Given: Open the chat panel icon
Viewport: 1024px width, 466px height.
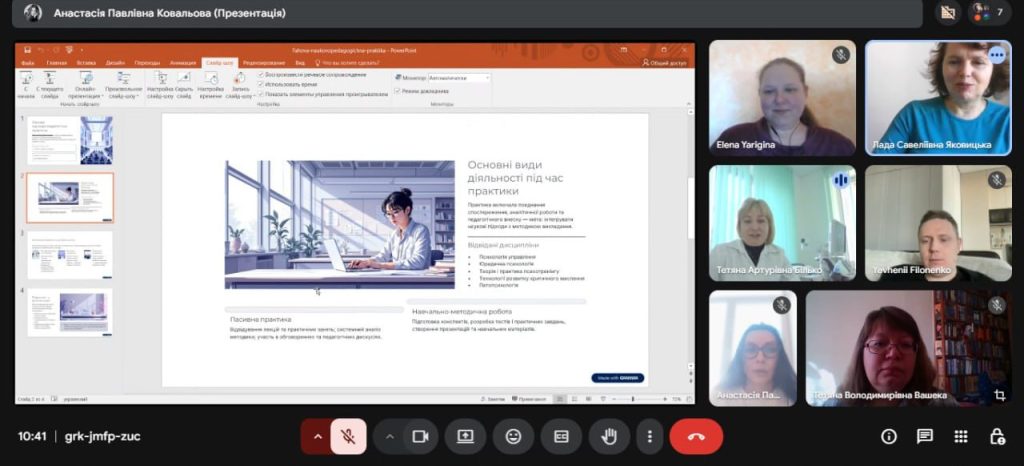Looking at the screenshot, I should click(x=925, y=436).
